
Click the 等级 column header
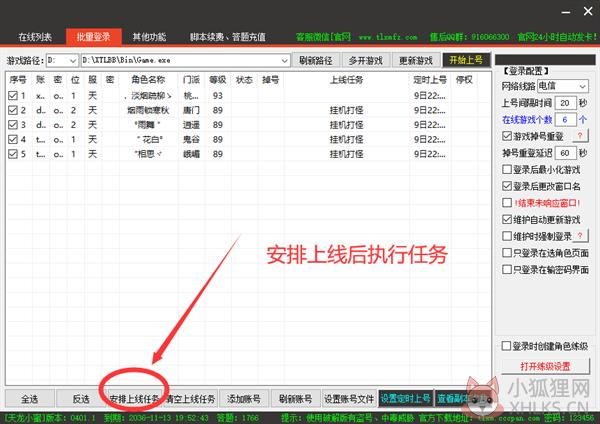(218, 80)
